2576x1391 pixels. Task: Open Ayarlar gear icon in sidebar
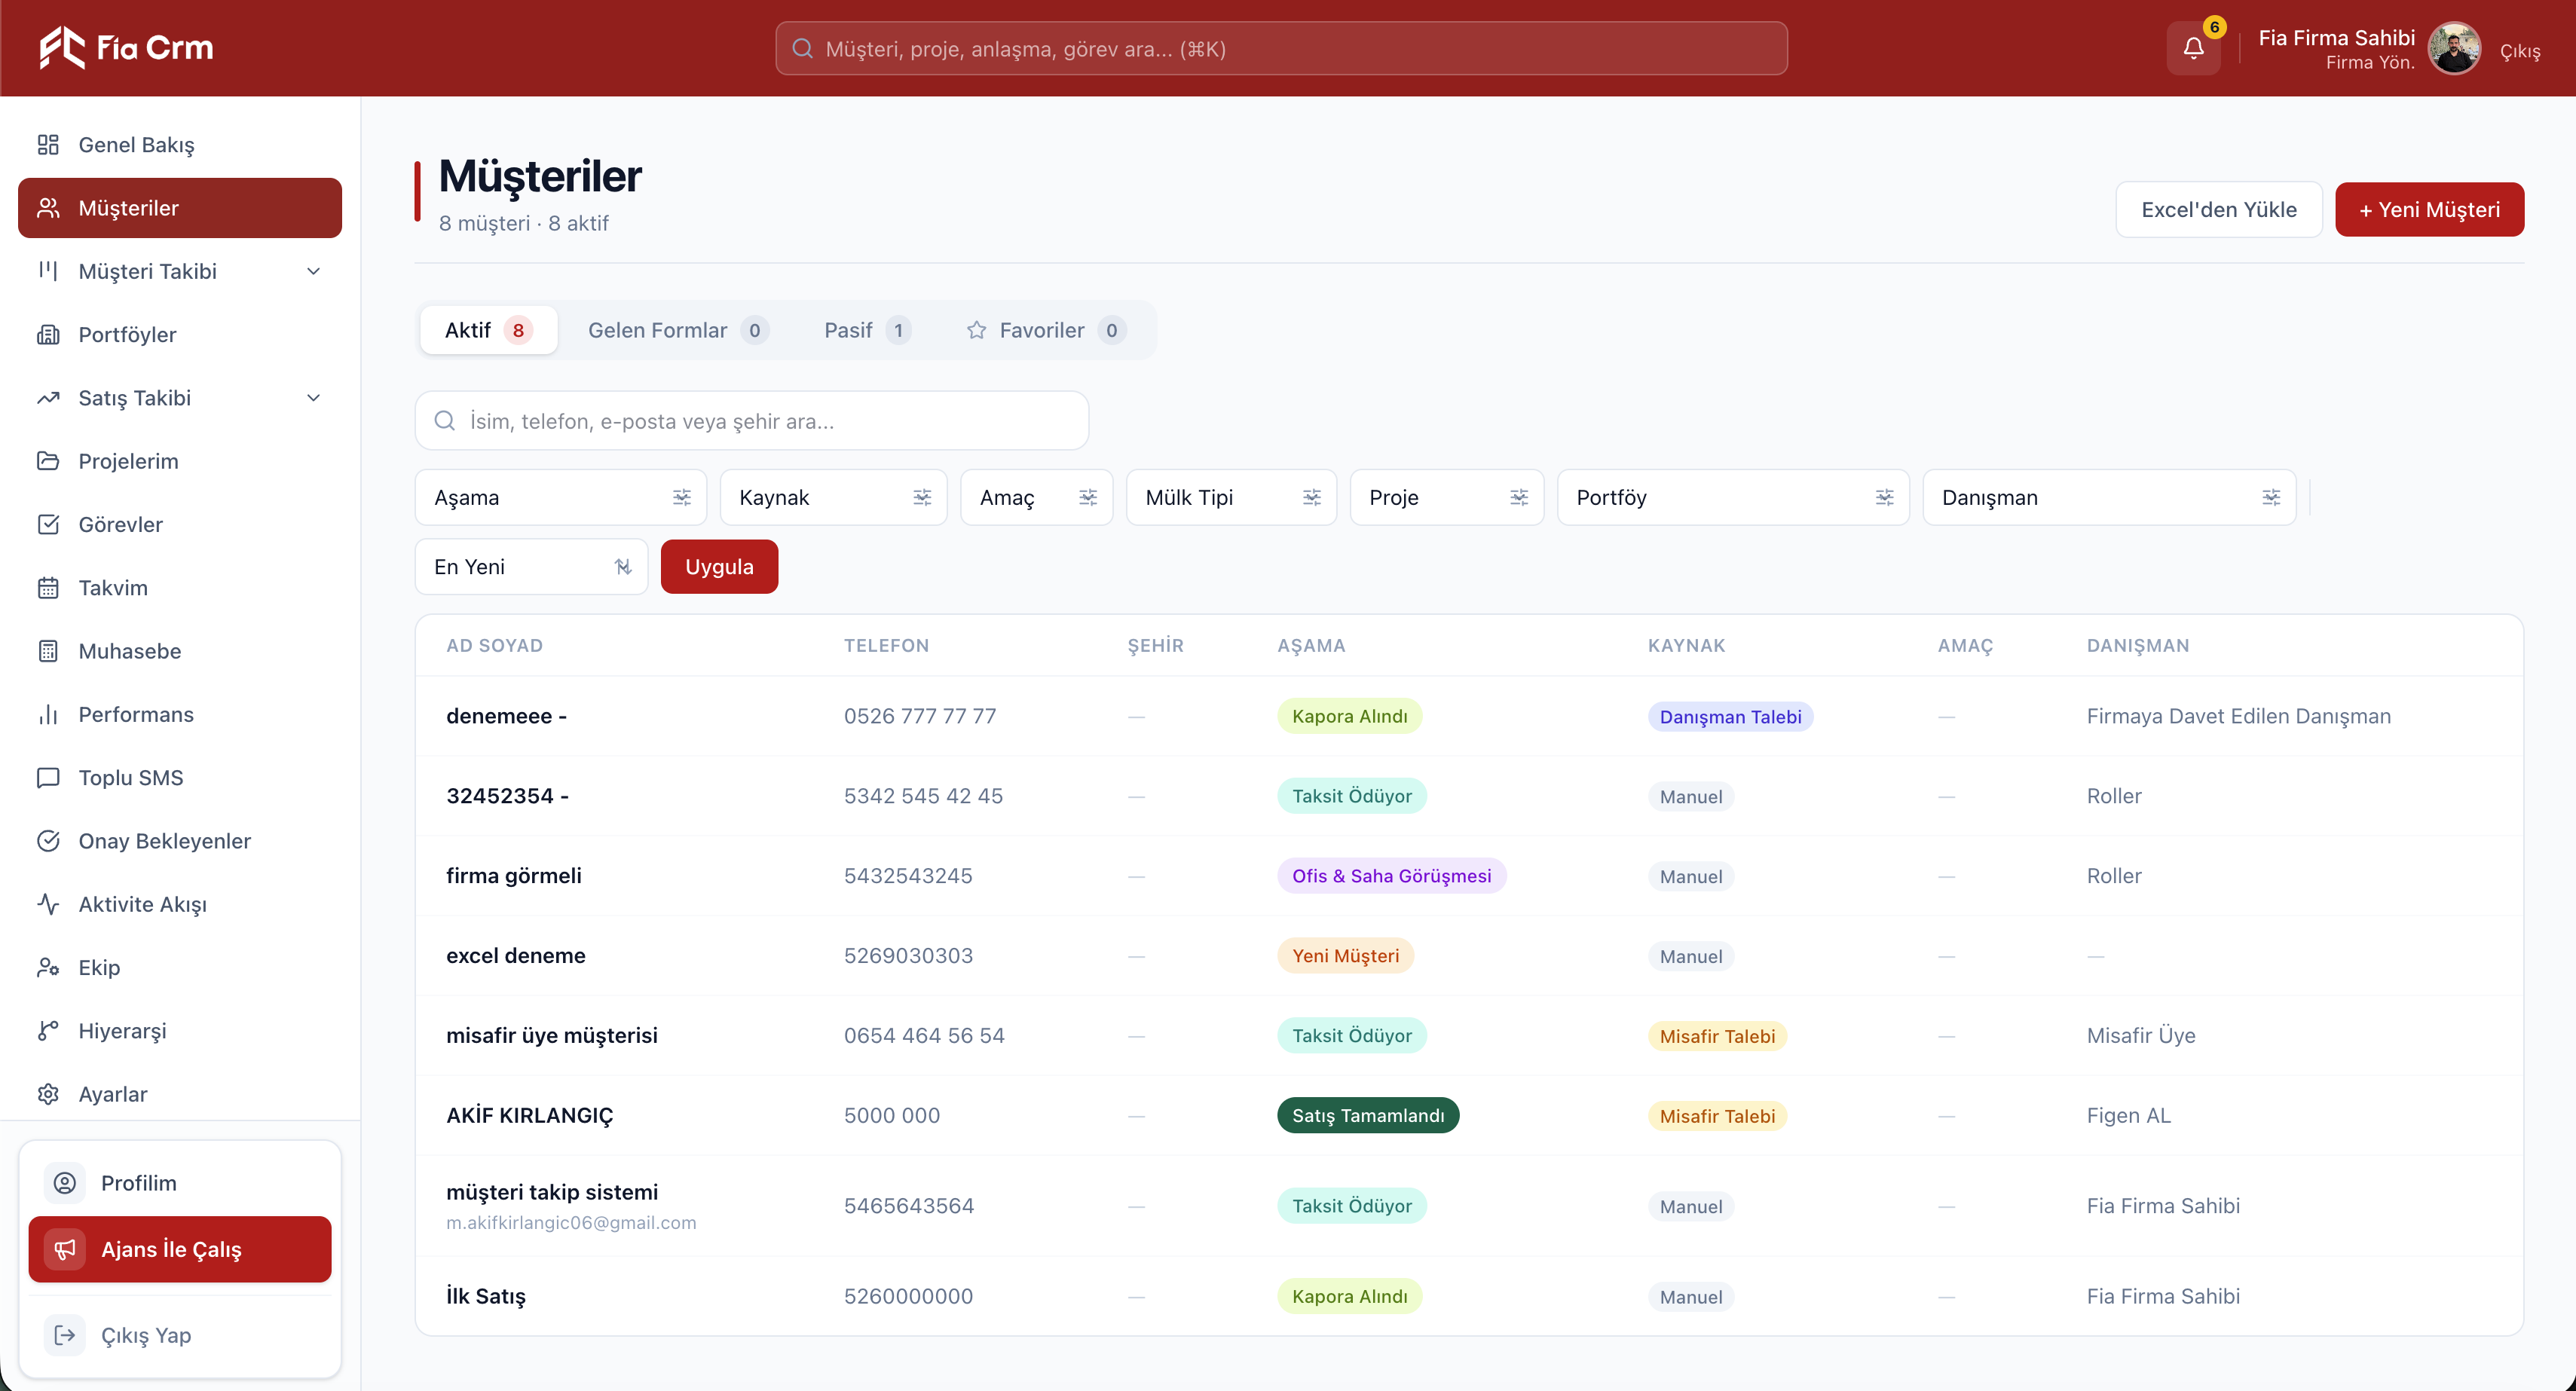click(48, 1094)
